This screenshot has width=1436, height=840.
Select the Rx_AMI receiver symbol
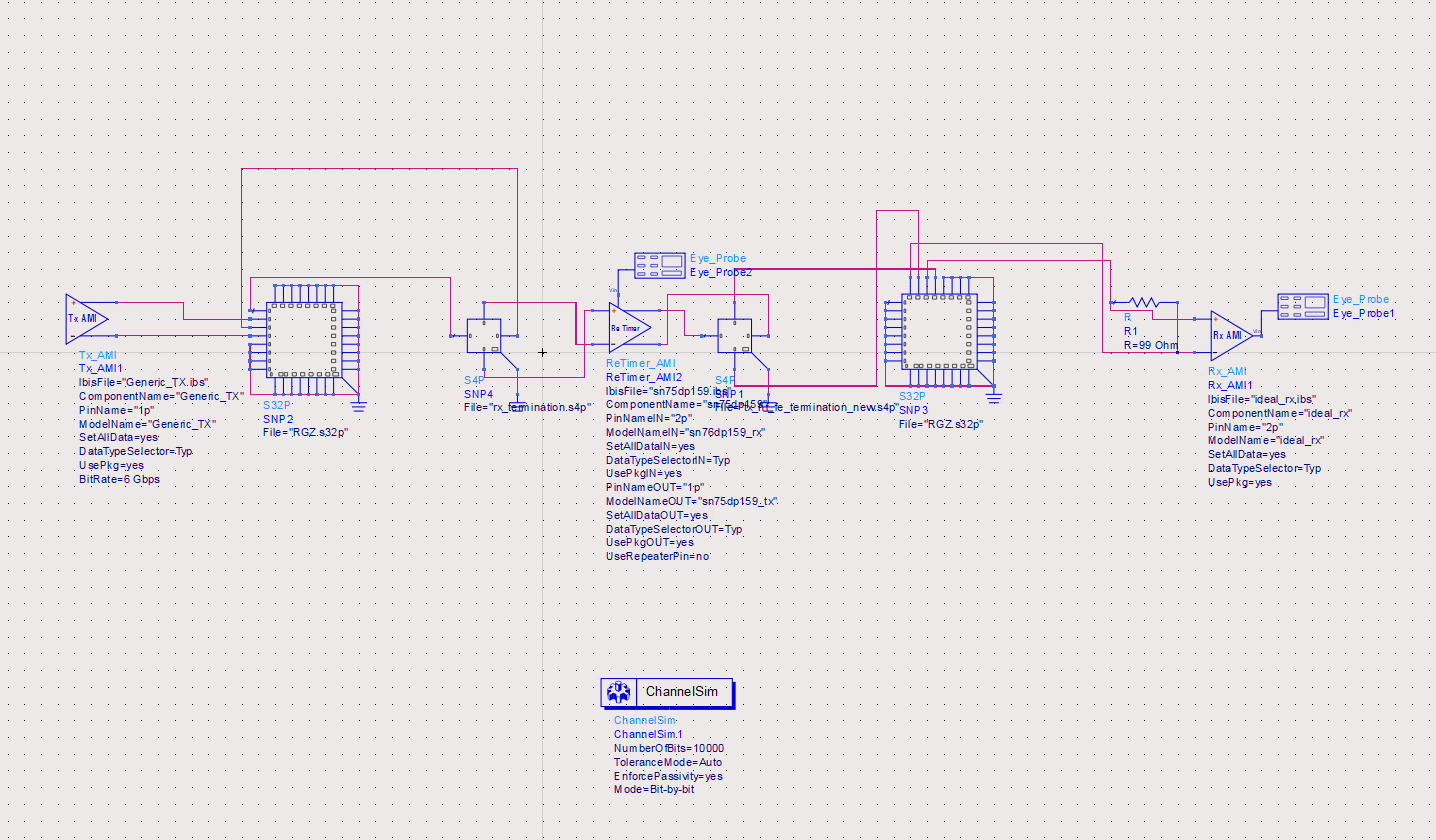(1228, 336)
